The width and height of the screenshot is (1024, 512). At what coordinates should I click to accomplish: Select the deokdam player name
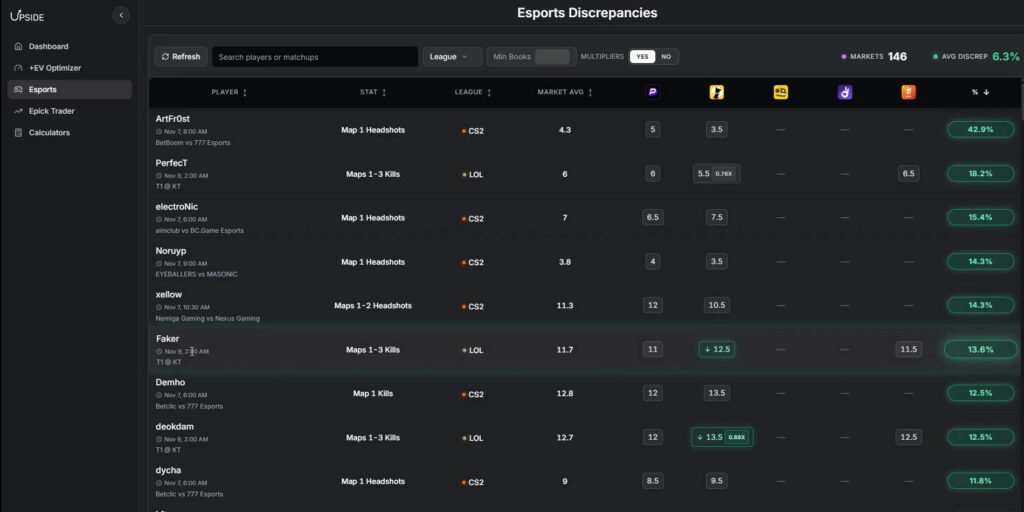[174, 426]
